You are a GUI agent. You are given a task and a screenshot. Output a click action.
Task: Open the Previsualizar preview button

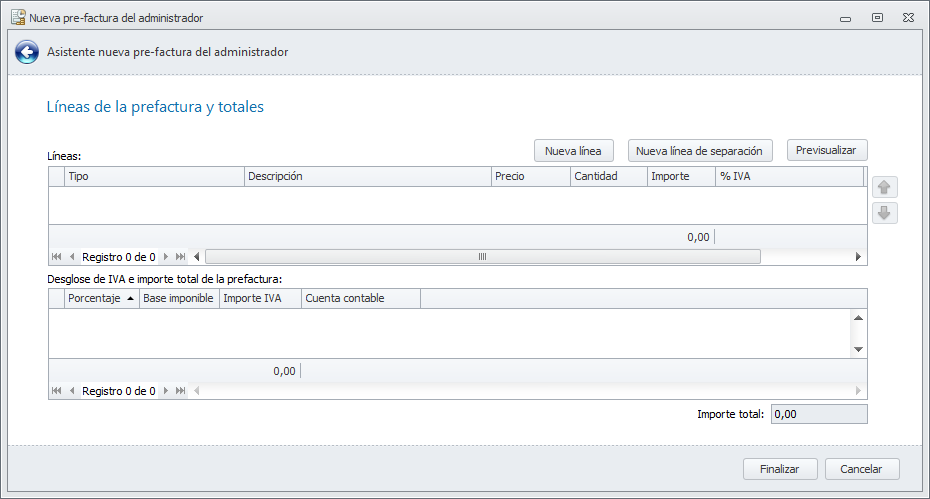click(x=827, y=150)
